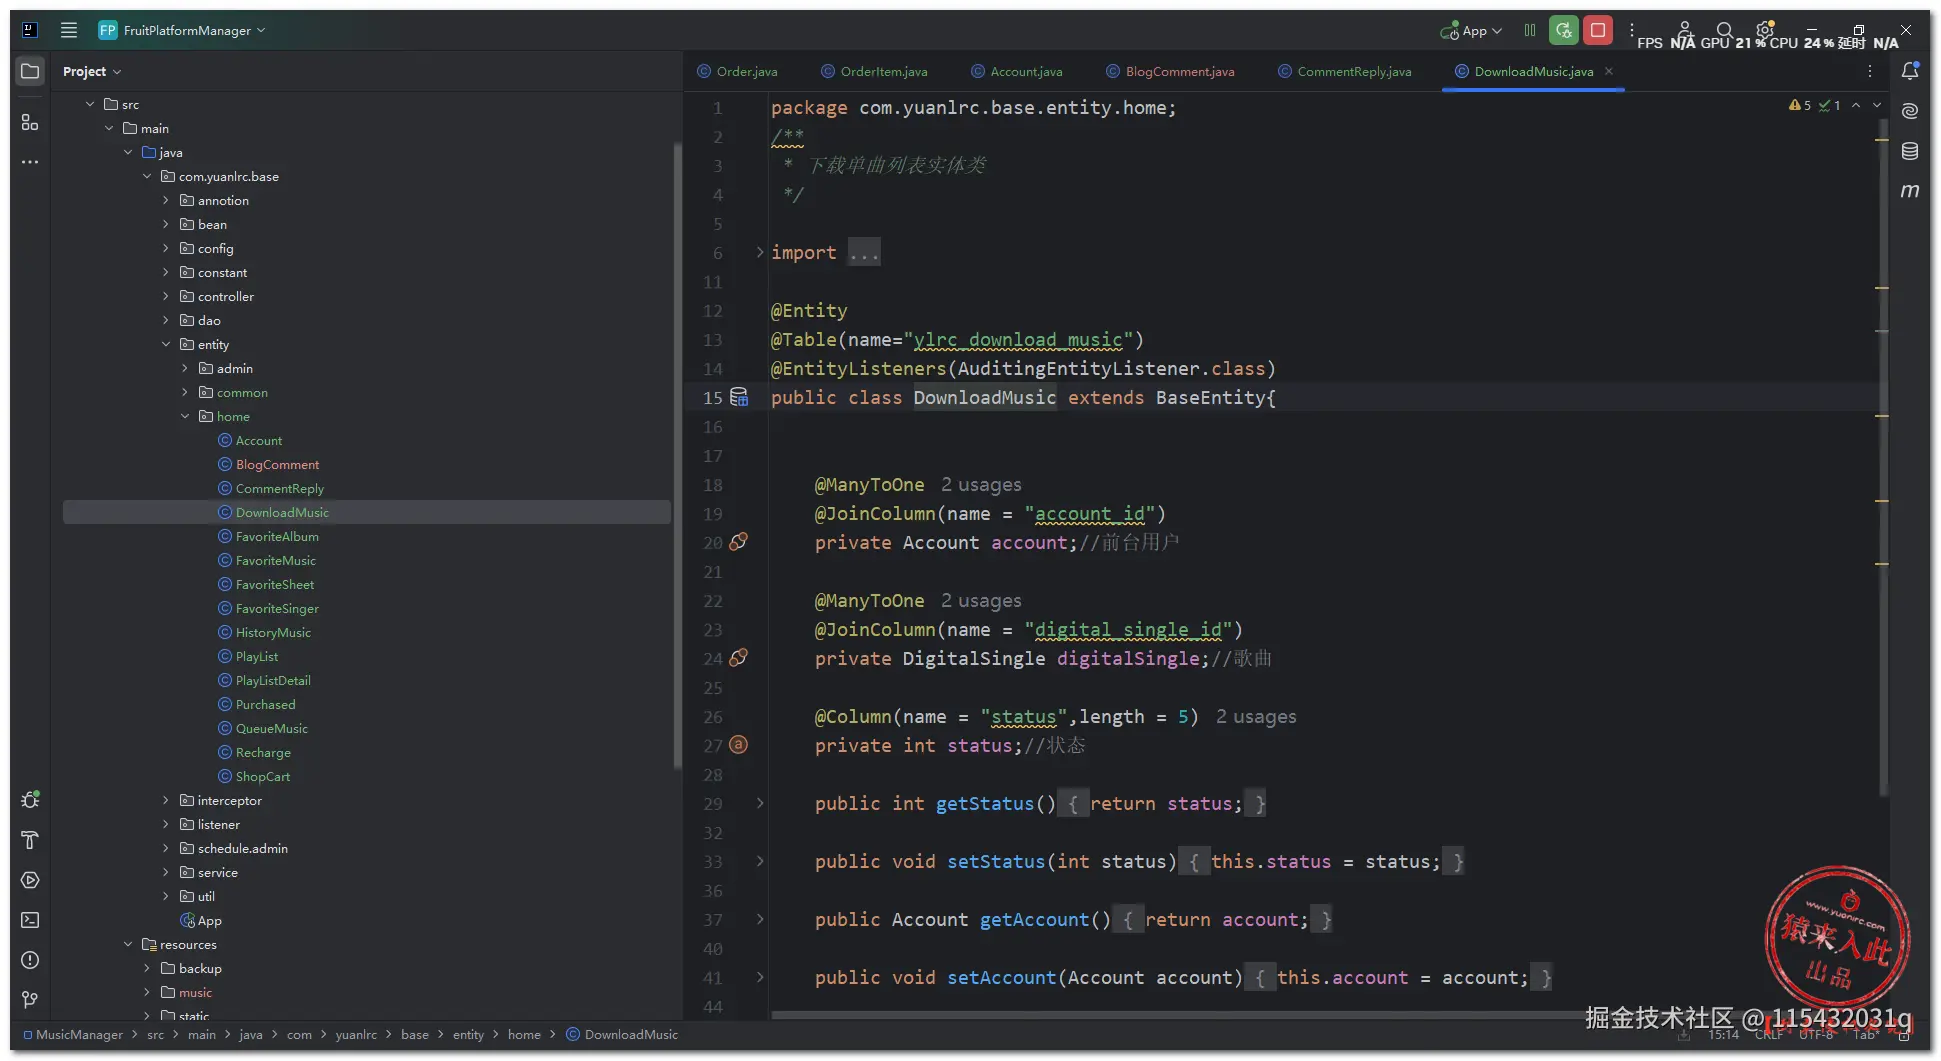Expand the getStatus method body
The height and width of the screenshot is (1061, 1941).
(x=760, y=803)
